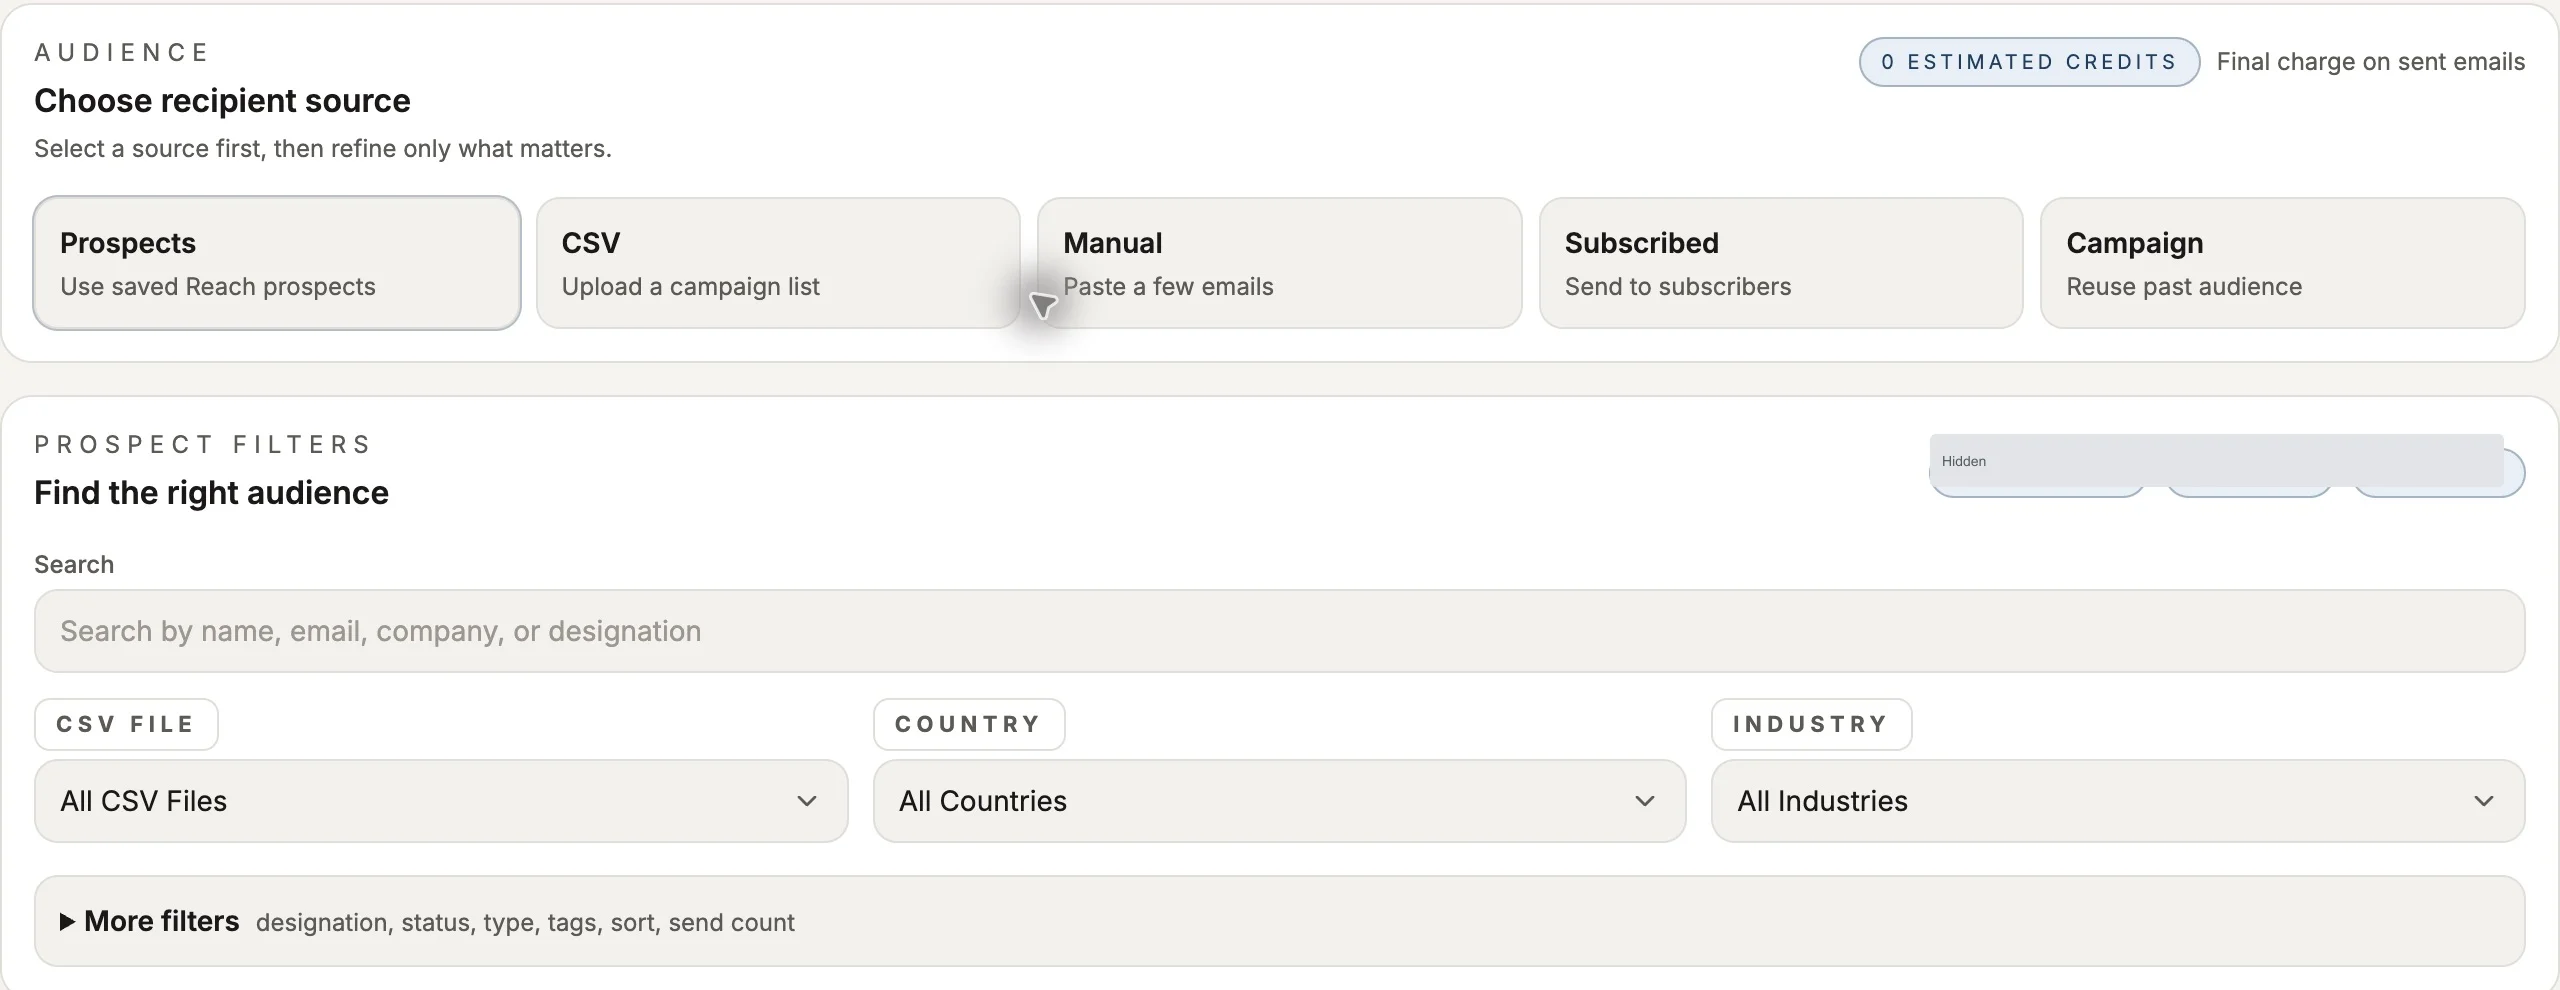This screenshot has width=2560, height=990.
Task: Click the 'Choose recipient source' heading
Action: (x=222, y=101)
